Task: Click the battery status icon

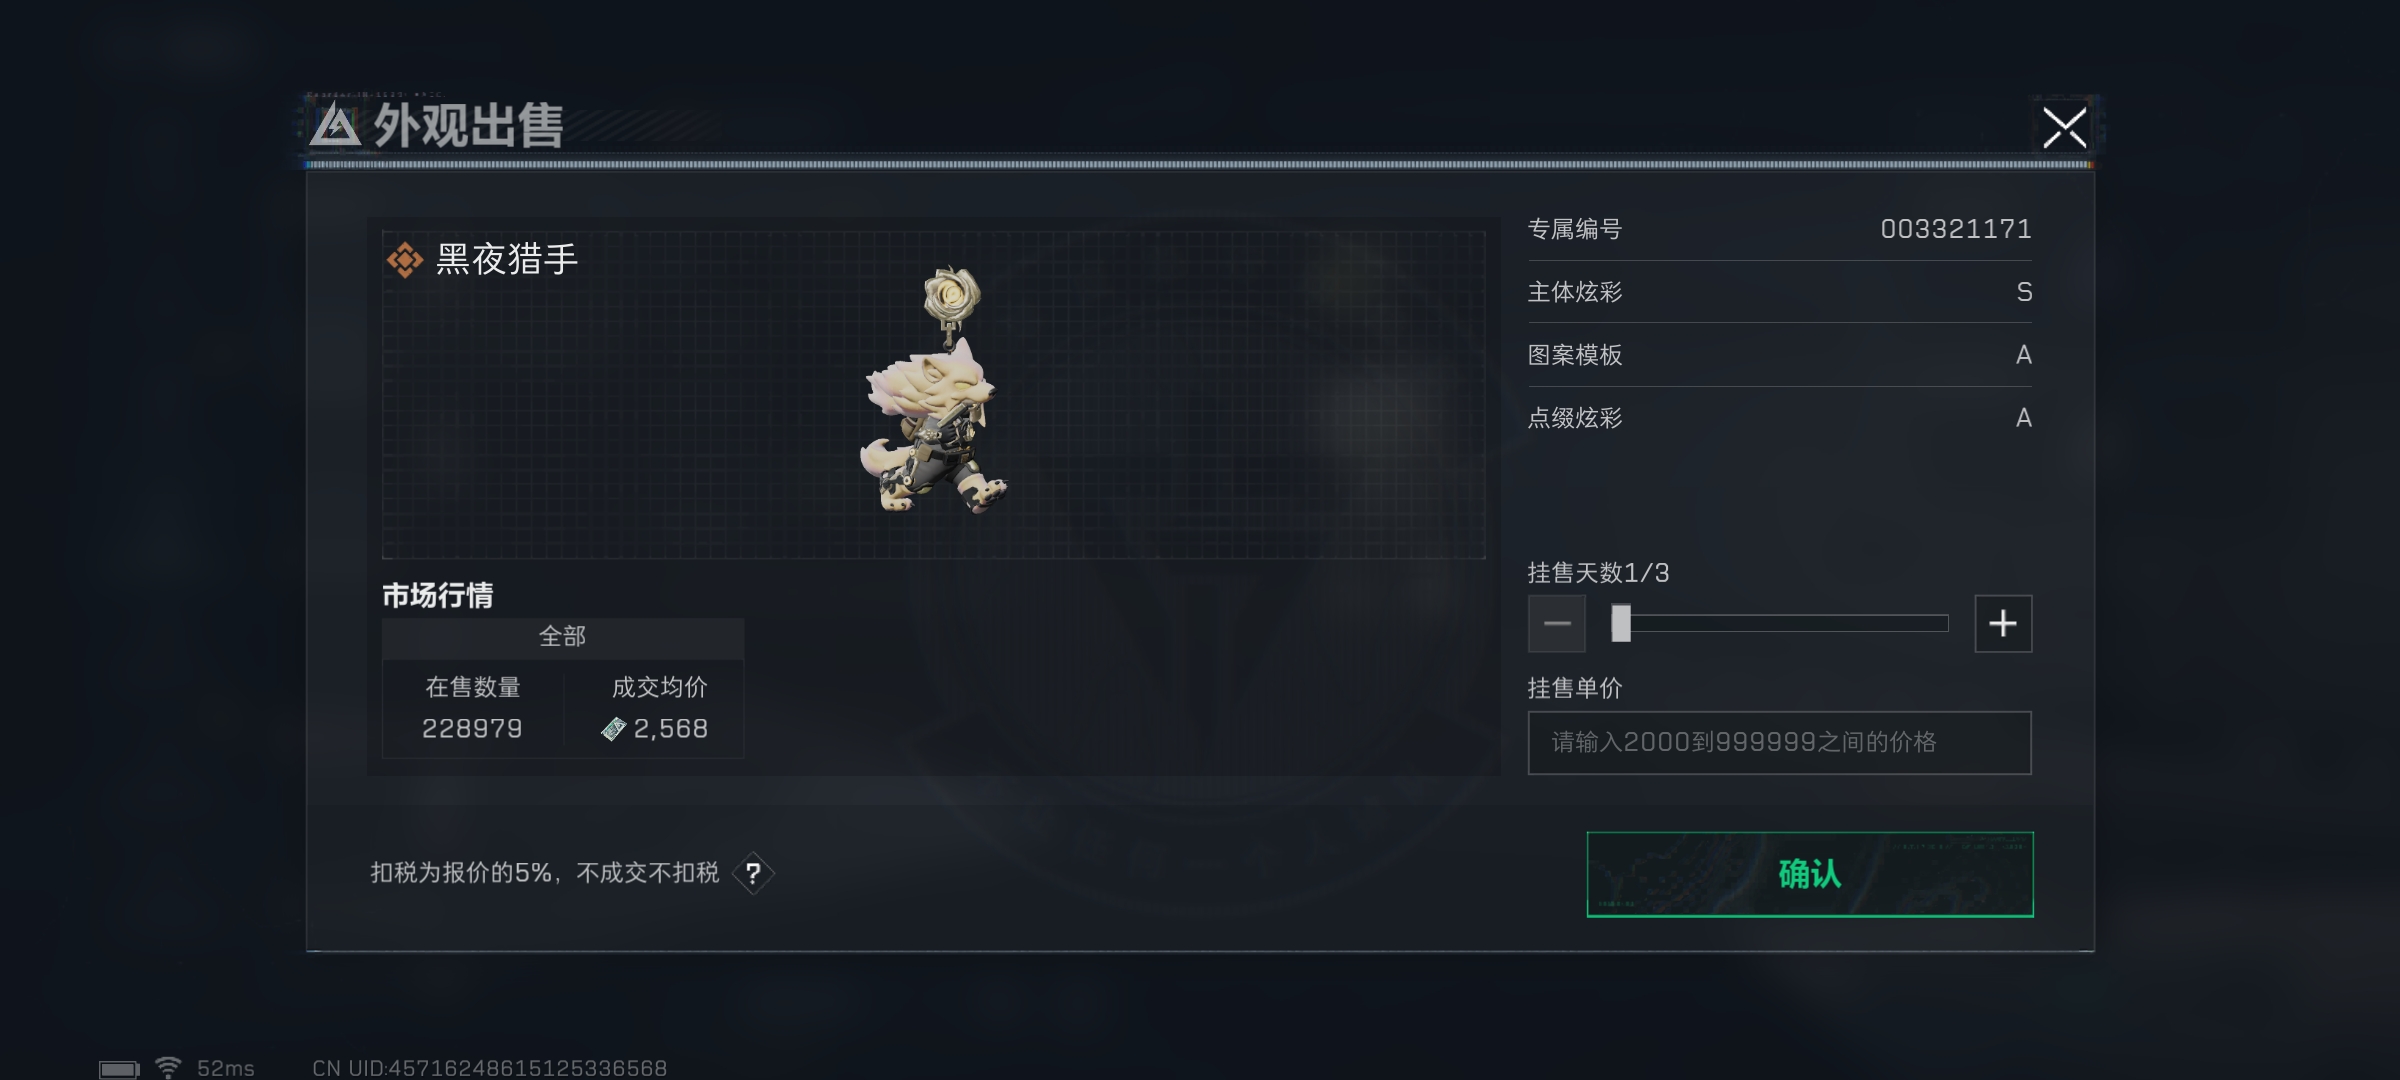Action: click(x=119, y=1069)
